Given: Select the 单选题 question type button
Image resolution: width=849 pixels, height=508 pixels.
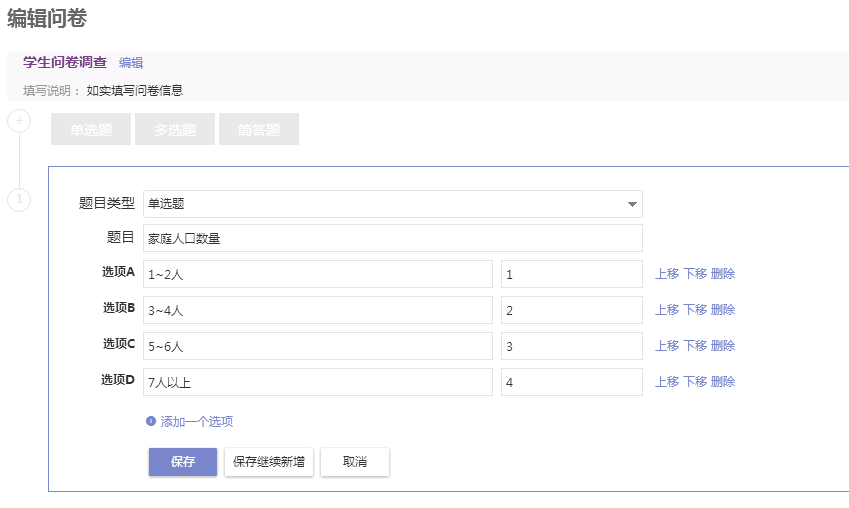Looking at the screenshot, I should [x=91, y=129].
